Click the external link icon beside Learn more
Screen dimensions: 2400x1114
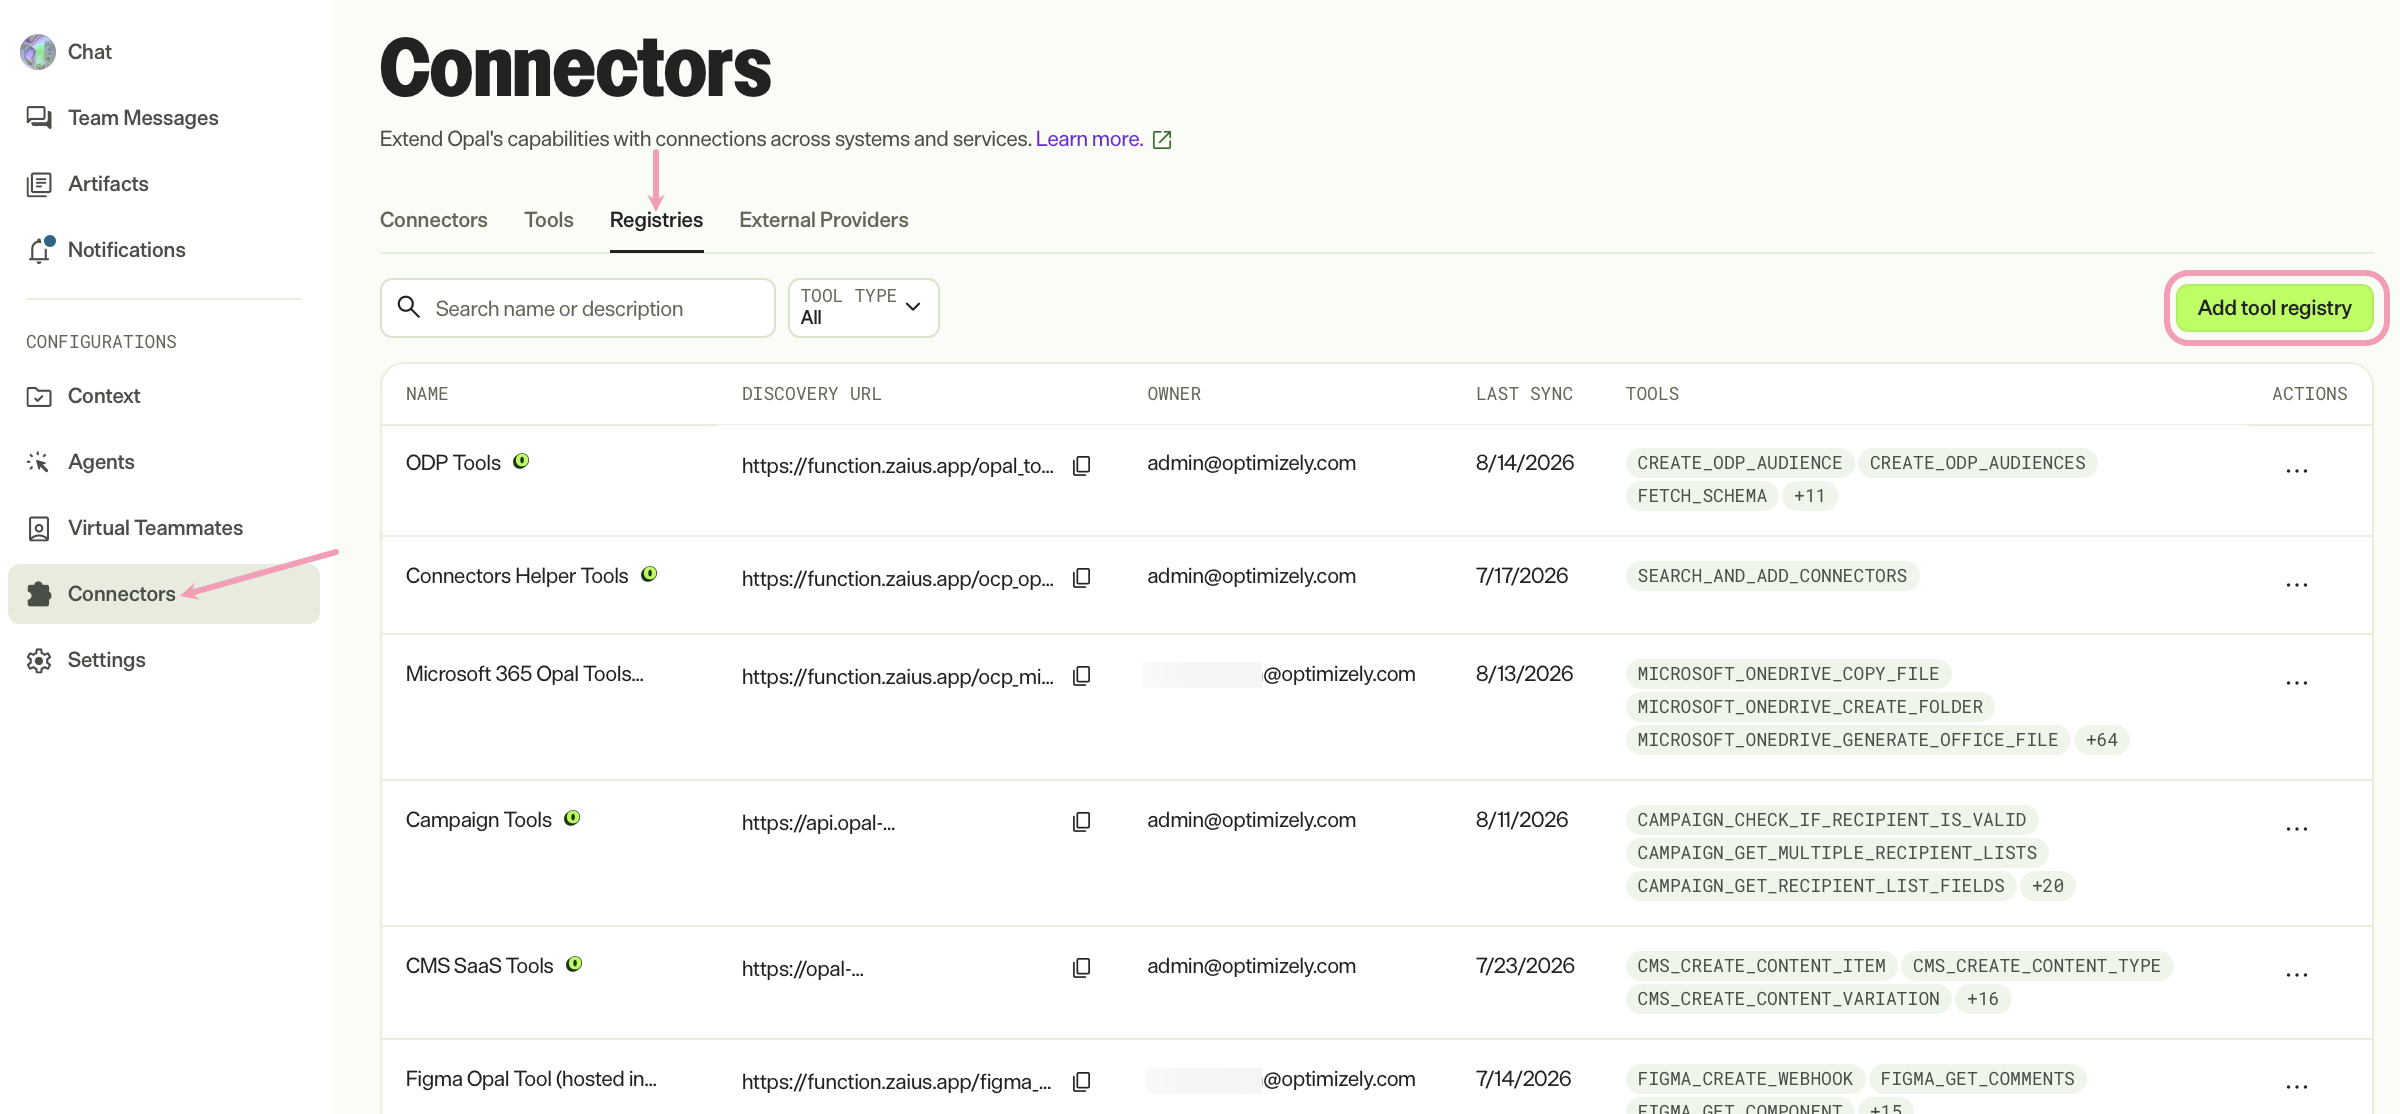click(1162, 140)
